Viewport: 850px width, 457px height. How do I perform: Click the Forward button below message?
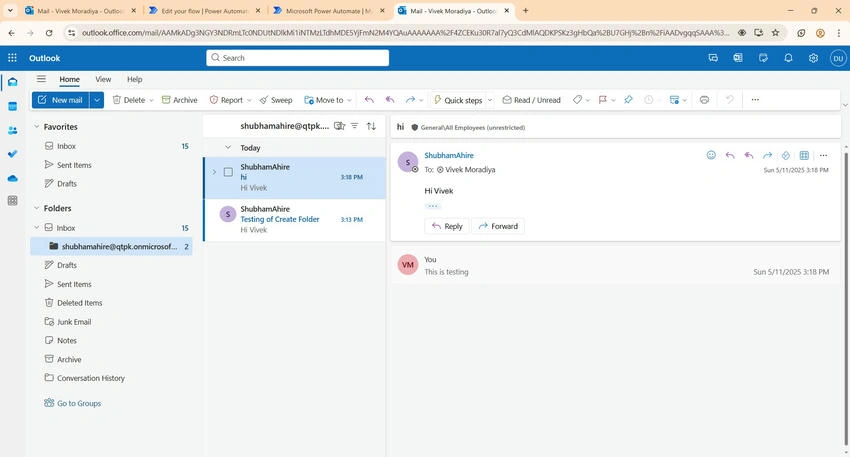click(x=498, y=226)
